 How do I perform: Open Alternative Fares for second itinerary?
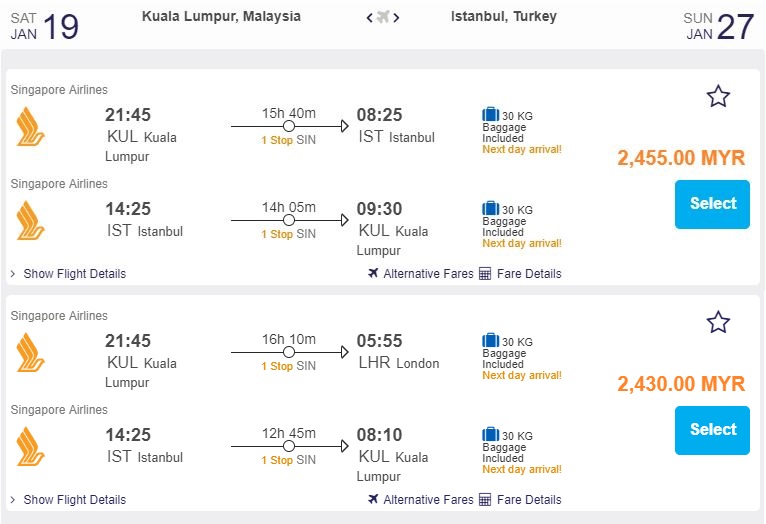coord(428,500)
